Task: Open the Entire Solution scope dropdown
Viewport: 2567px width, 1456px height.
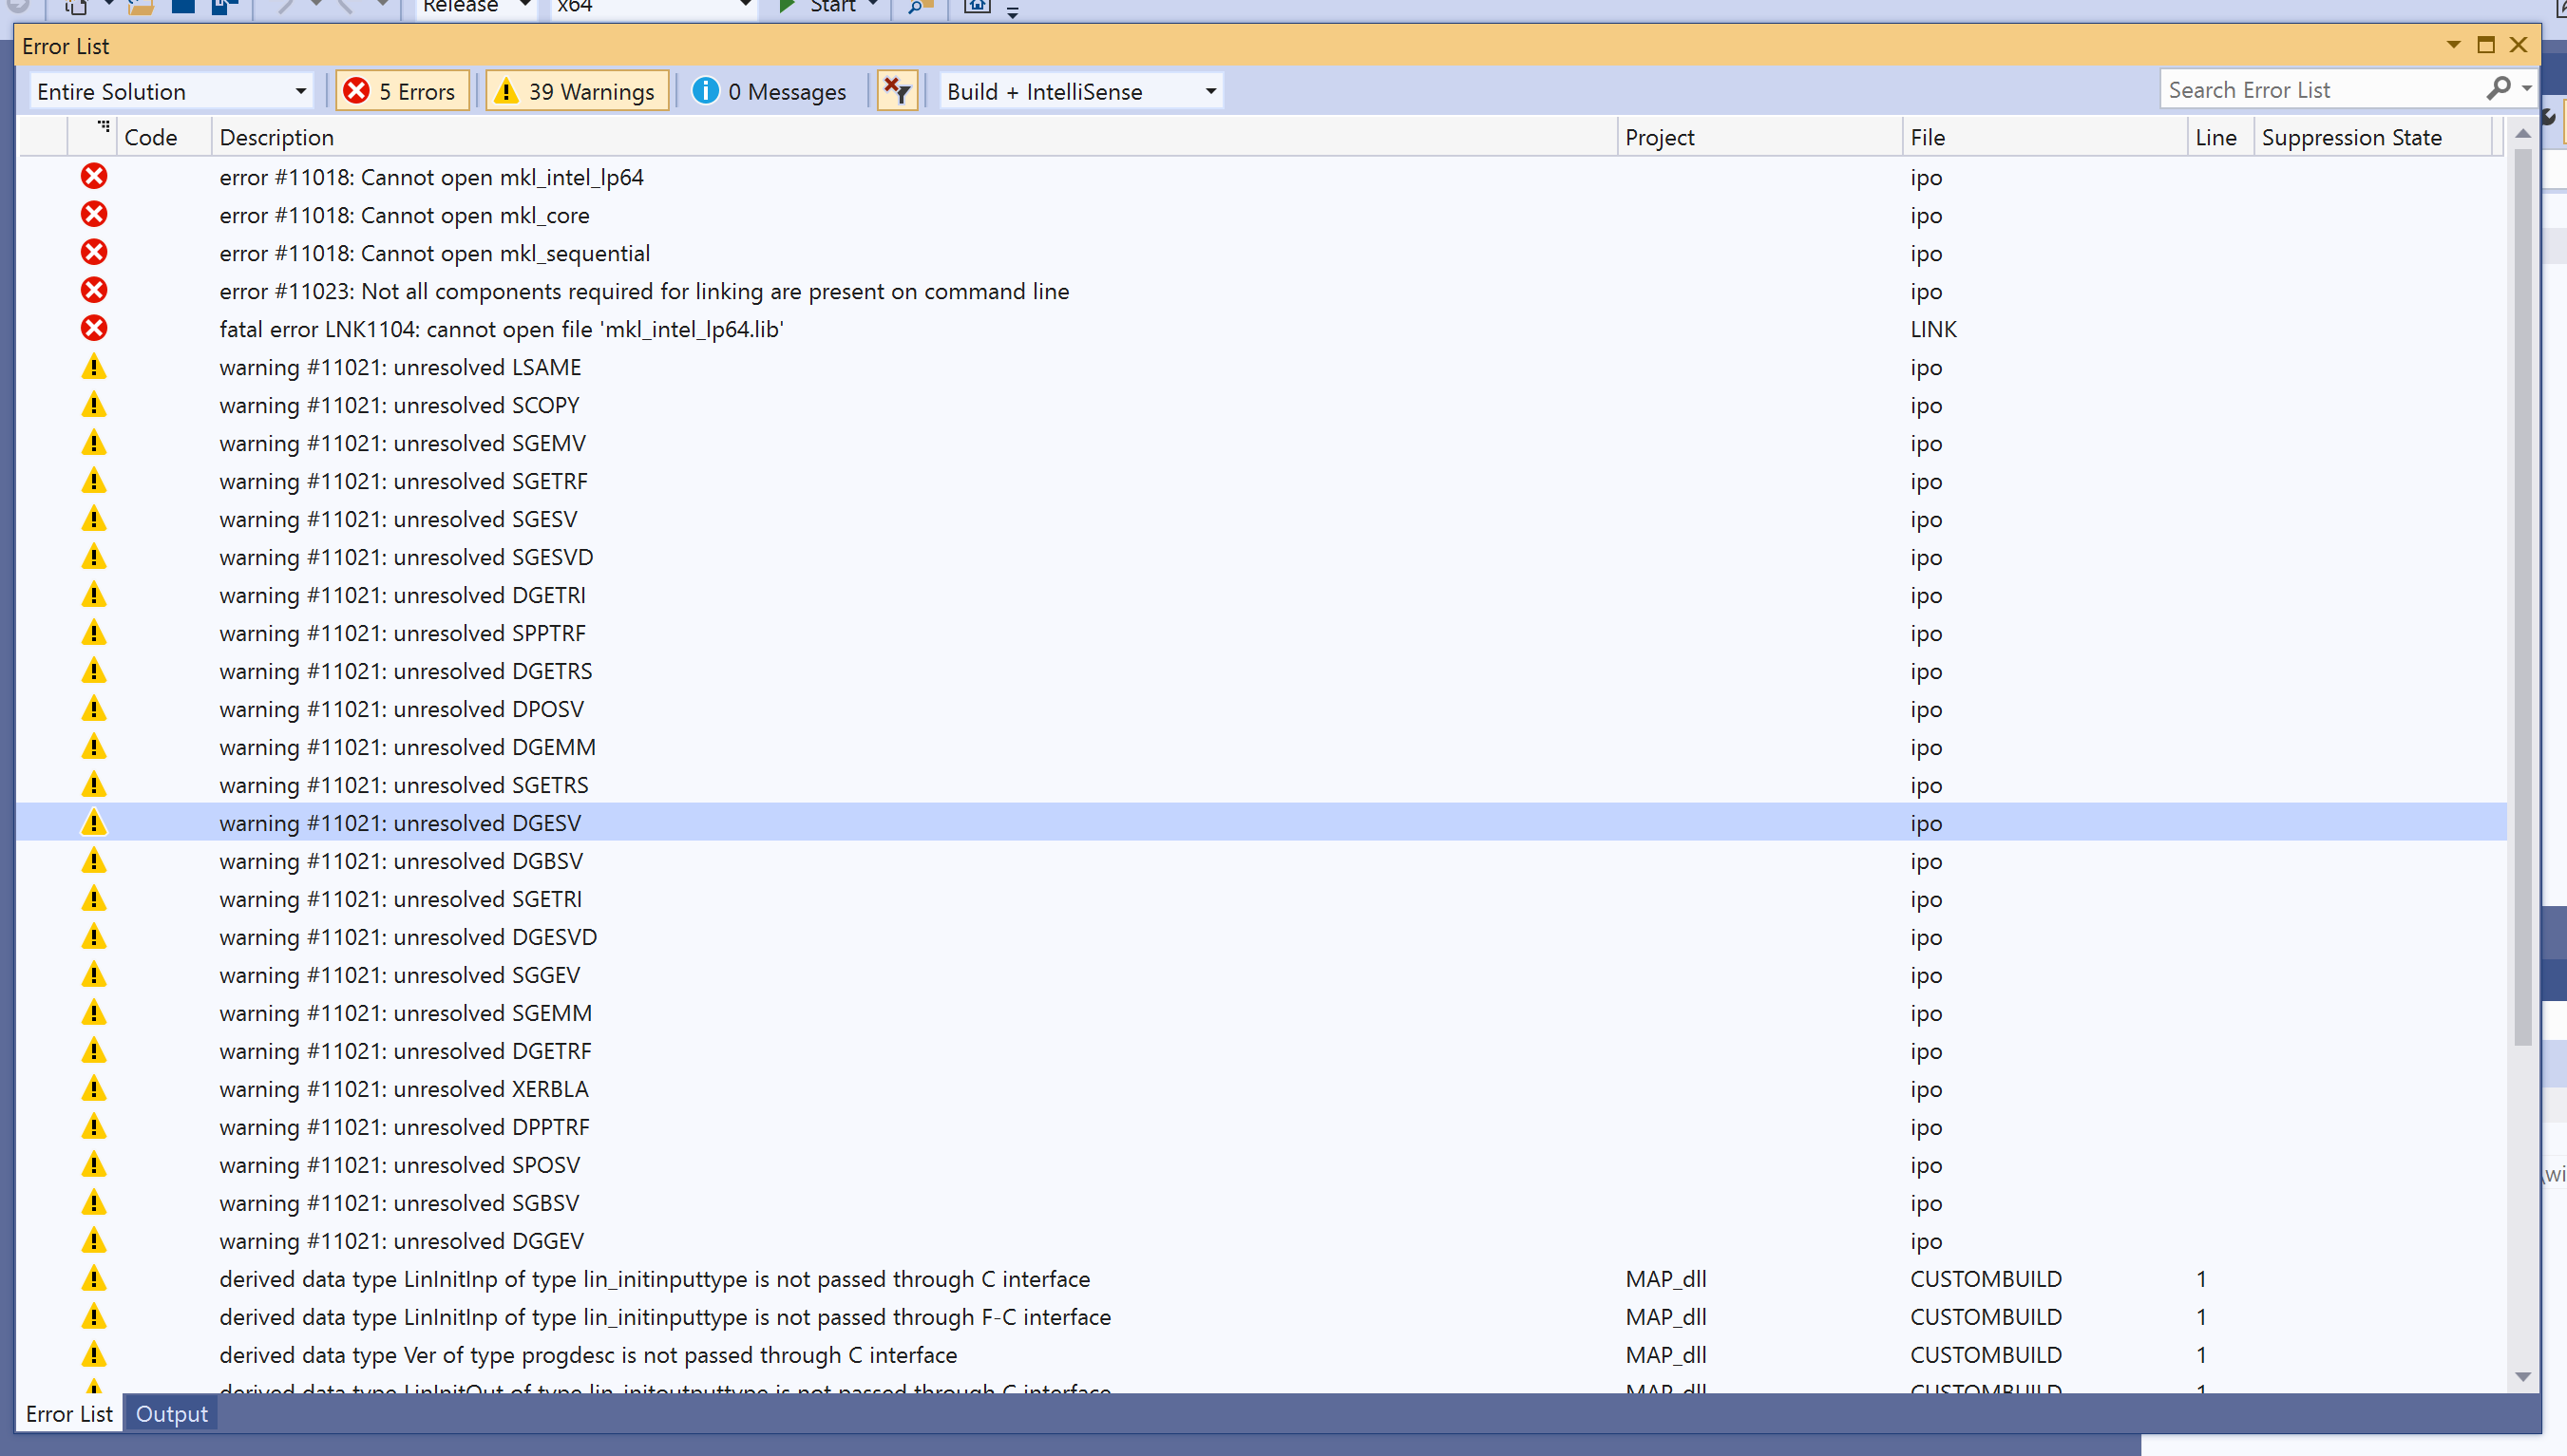Action: pyautogui.click(x=171, y=90)
